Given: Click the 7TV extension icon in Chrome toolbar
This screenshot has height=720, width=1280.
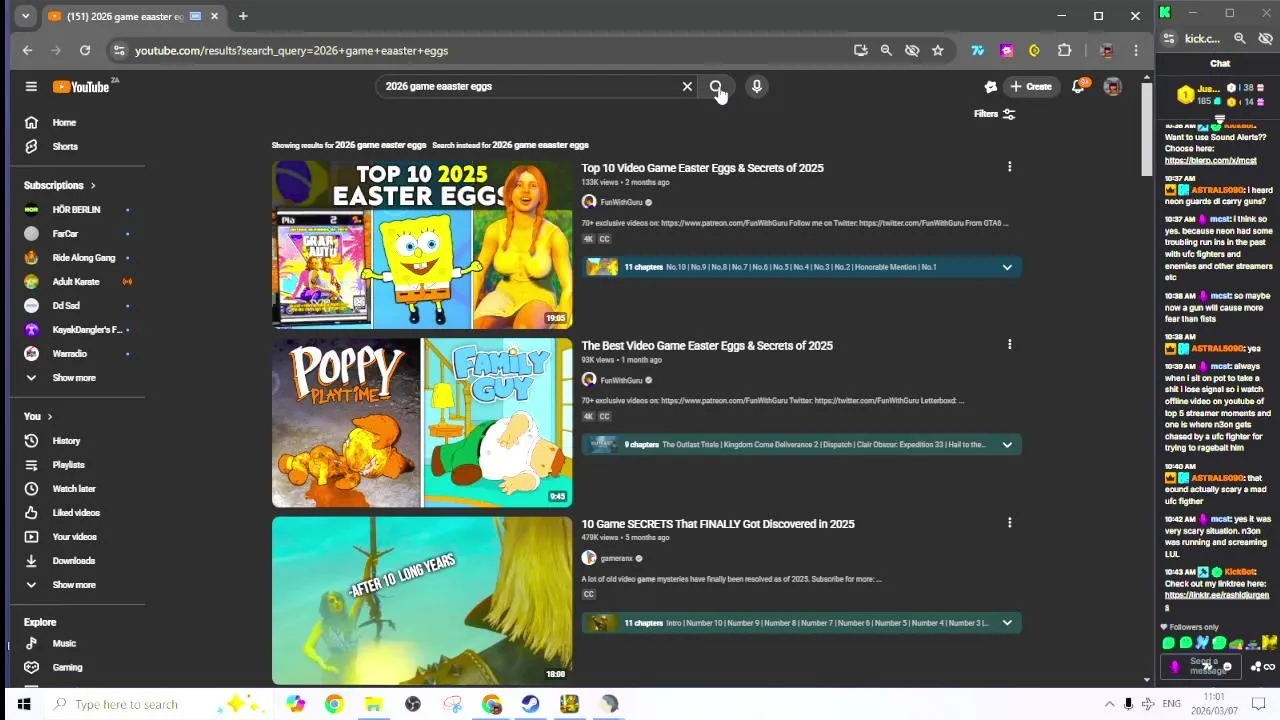Looking at the screenshot, I should tap(978, 50).
